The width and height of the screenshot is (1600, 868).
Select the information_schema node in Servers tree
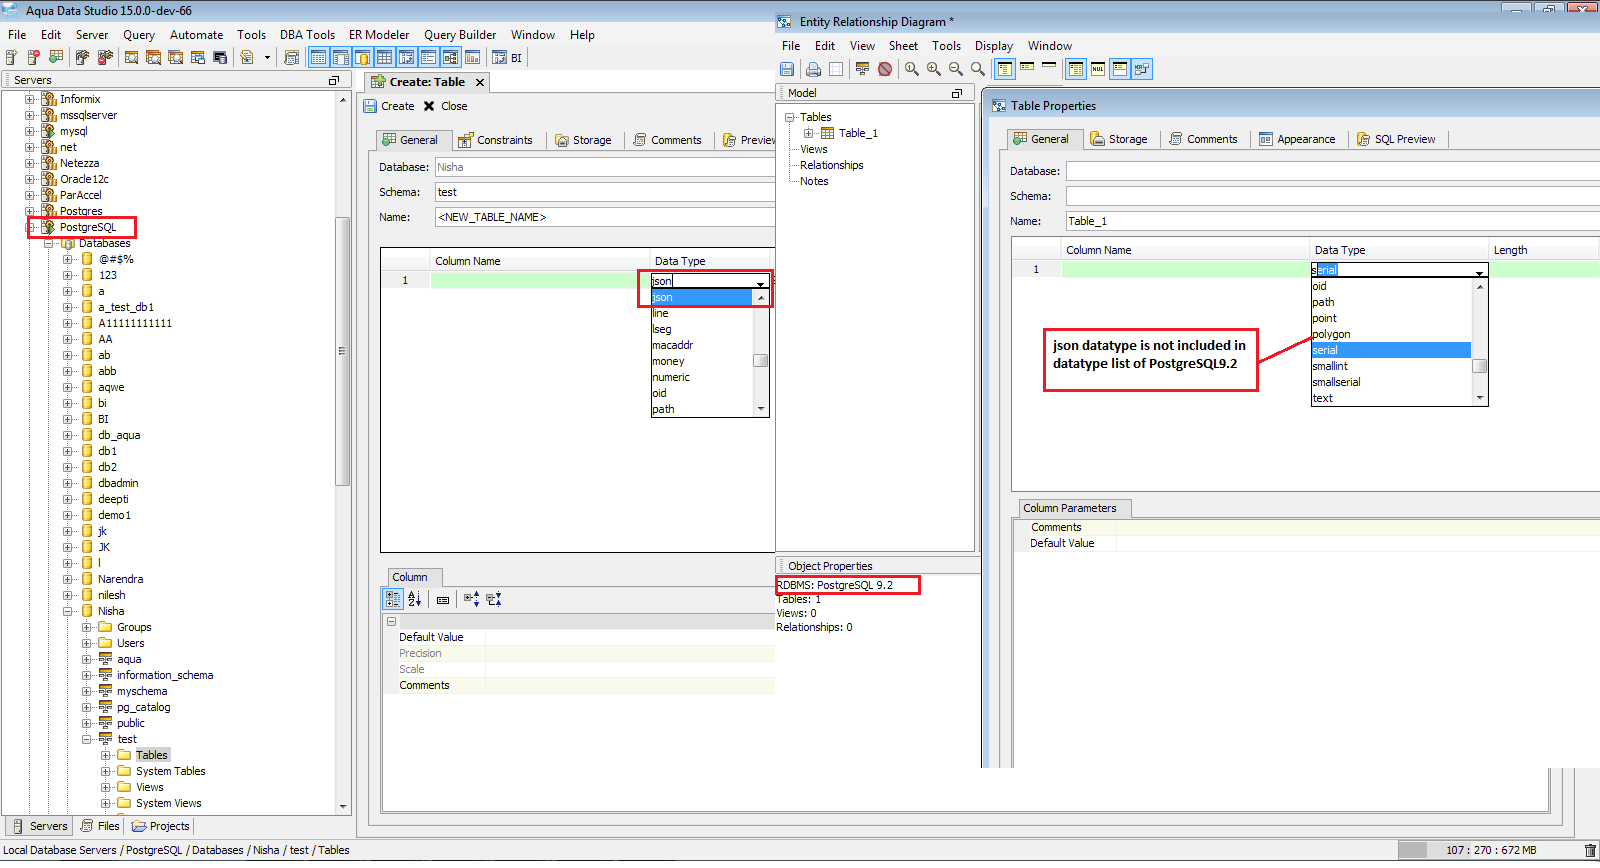(x=165, y=675)
